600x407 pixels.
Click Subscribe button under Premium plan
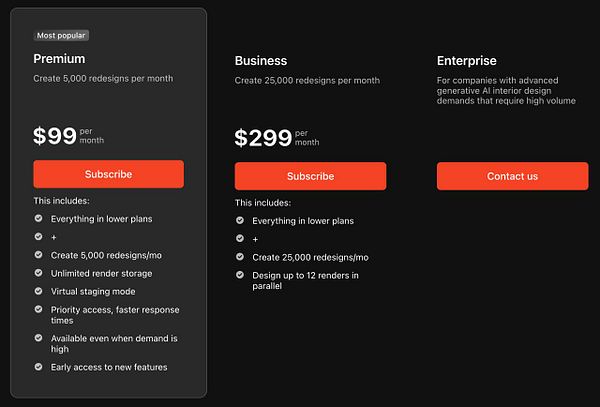108,174
